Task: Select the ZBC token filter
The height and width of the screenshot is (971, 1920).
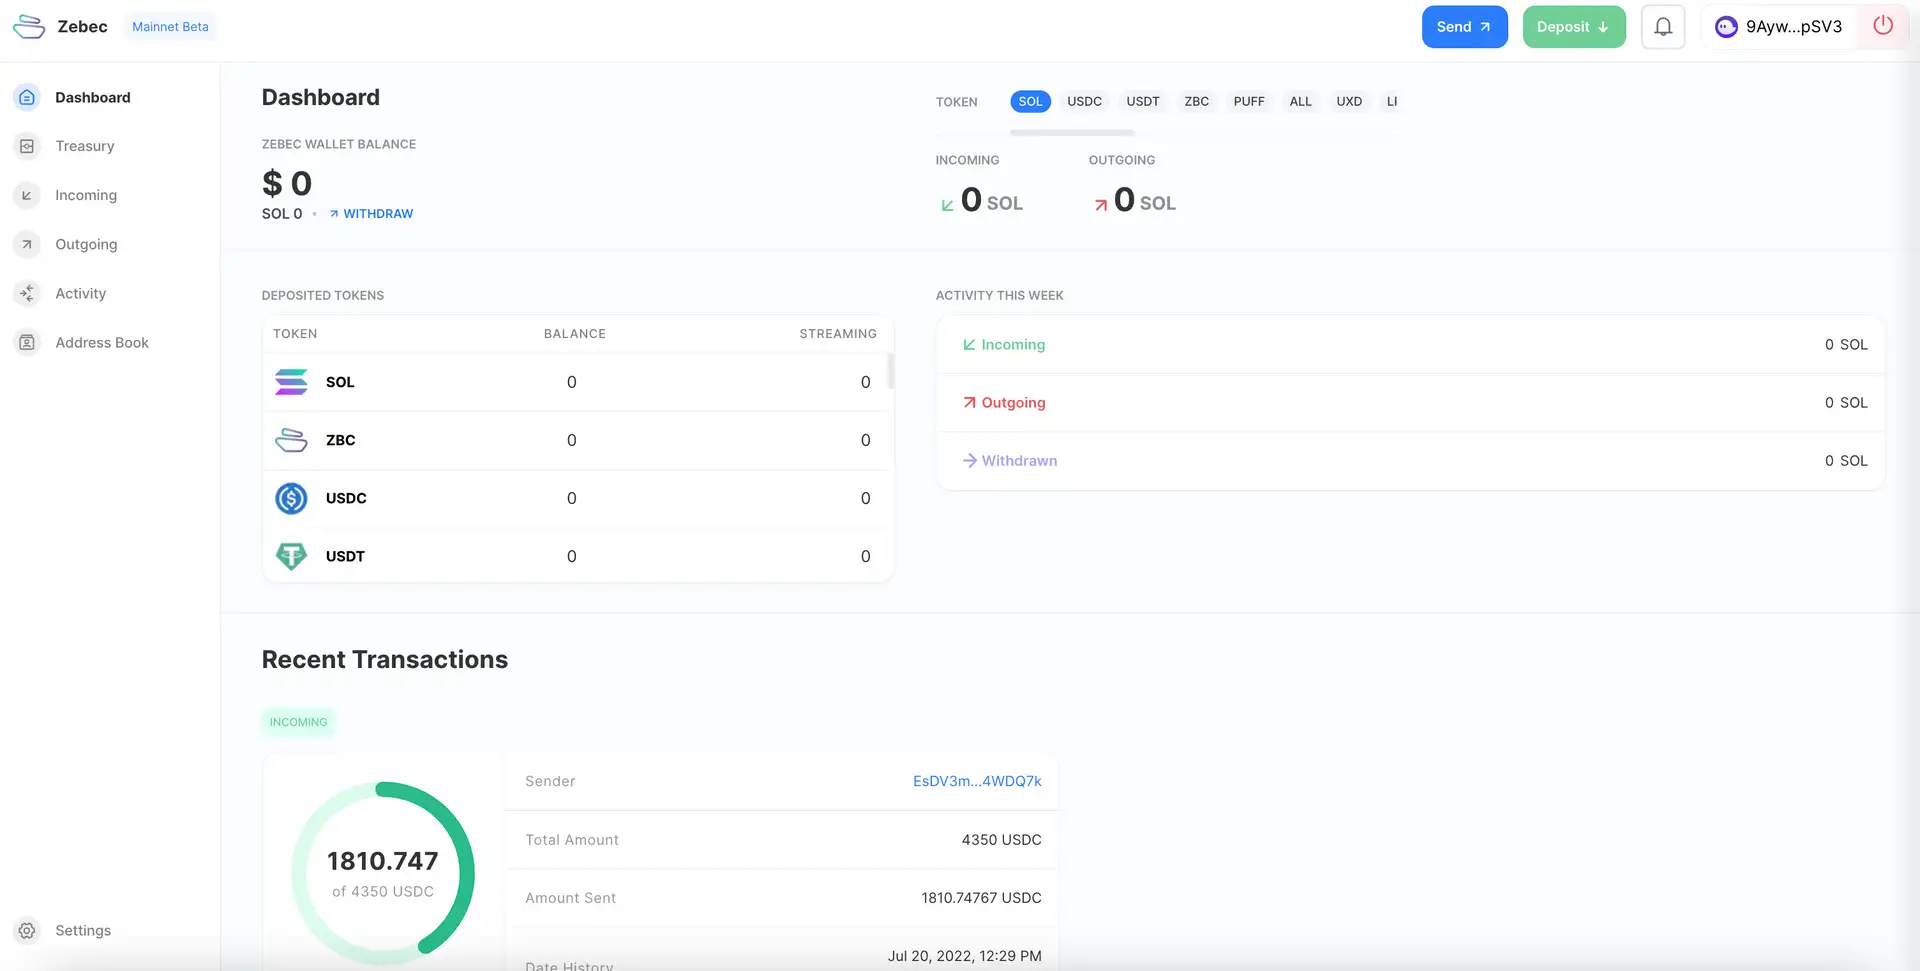Action: click(x=1196, y=101)
